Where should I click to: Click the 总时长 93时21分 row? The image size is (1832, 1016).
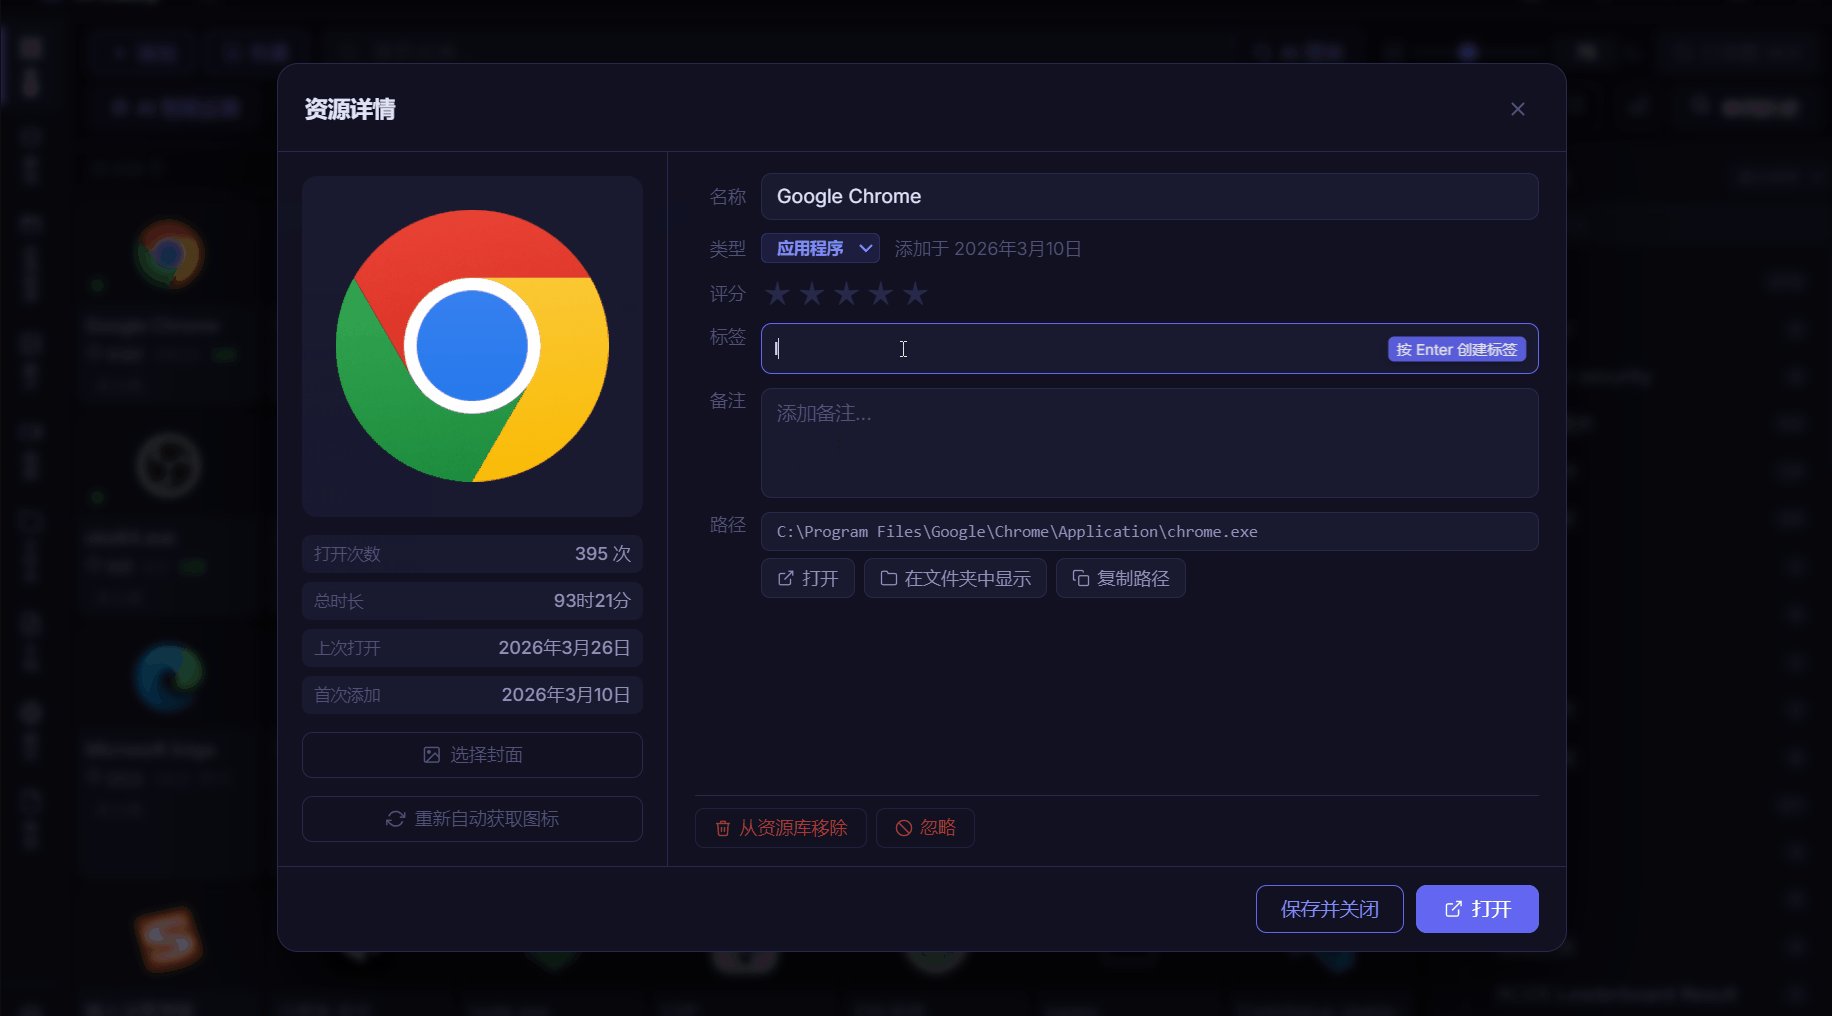tap(472, 600)
